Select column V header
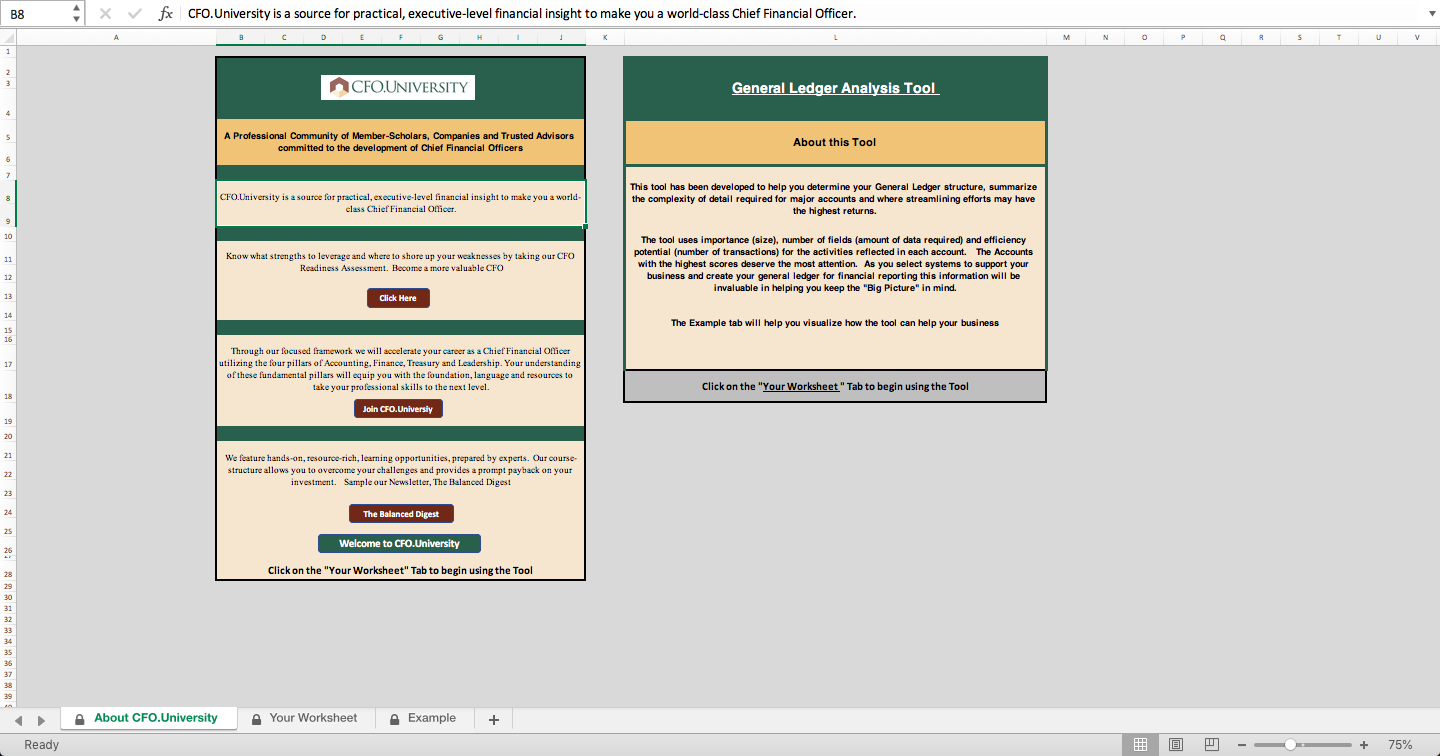Screen dimensions: 1440x756 pyautogui.click(x=1417, y=38)
